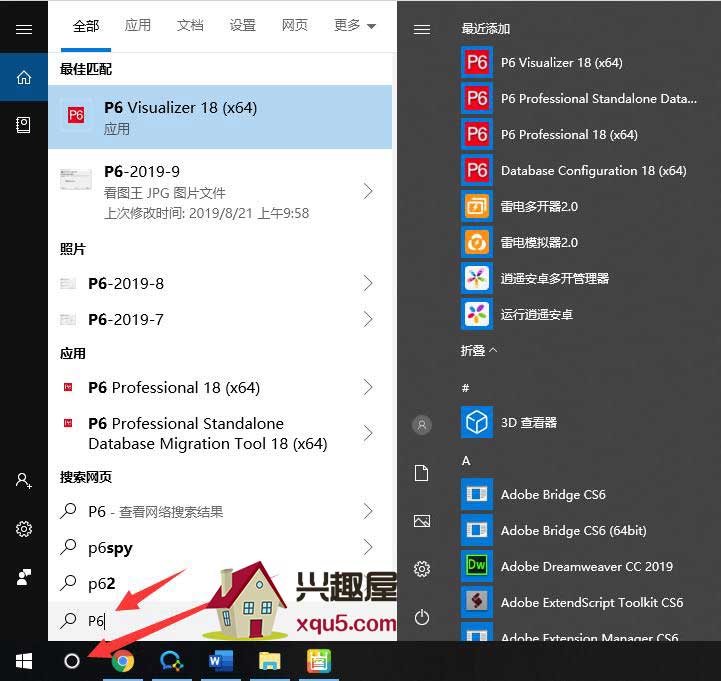Open best match P6 Visualizer 18 (x64)

click(x=220, y=117)
